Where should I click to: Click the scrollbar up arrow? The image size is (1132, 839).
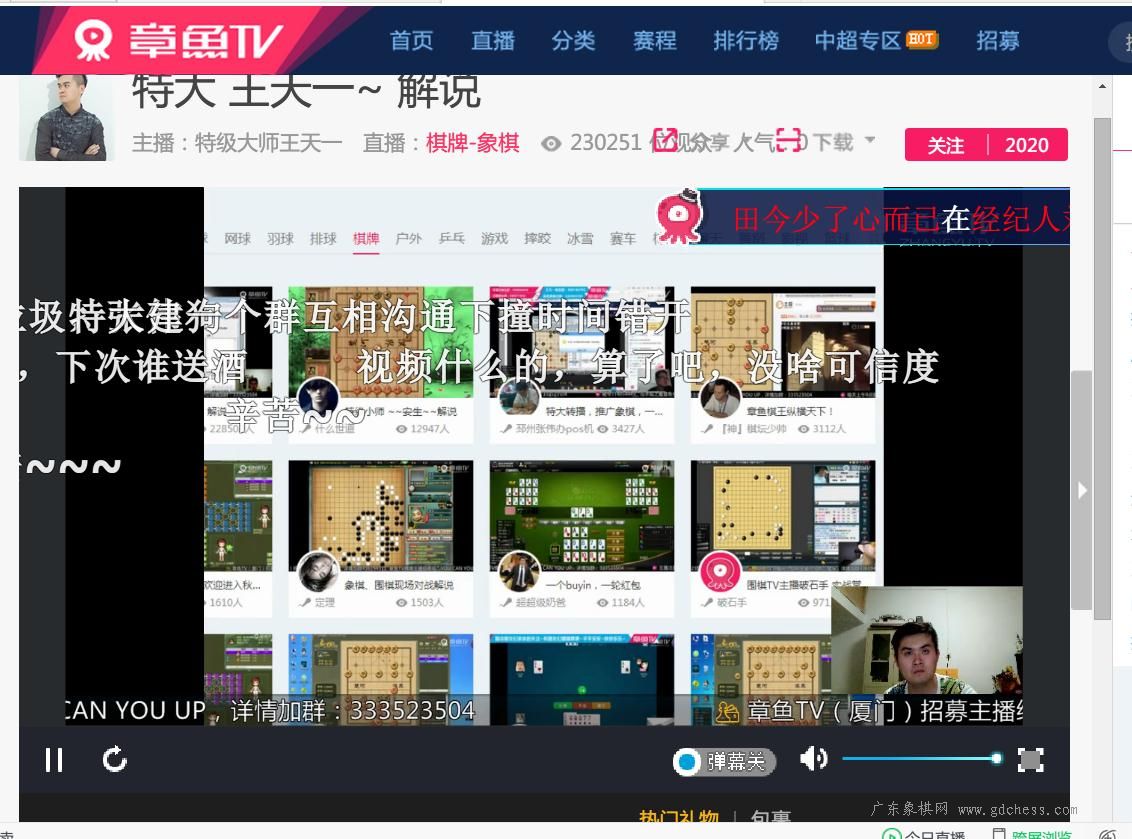tap(1102, 87)
